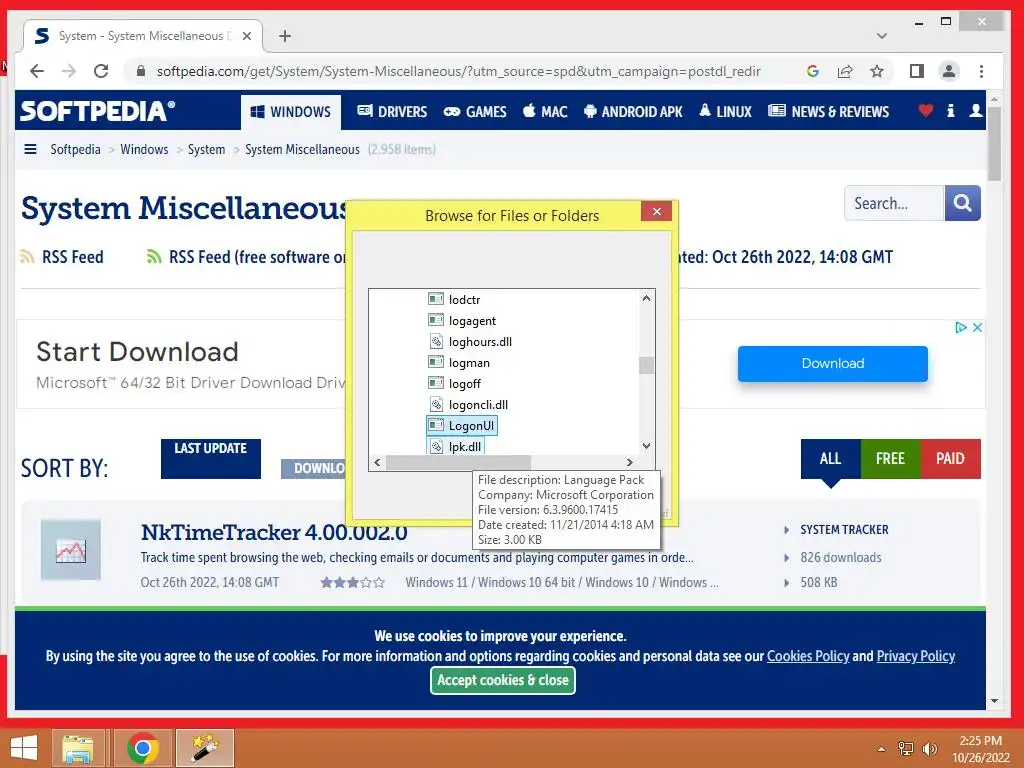Select logoncli.dll in the file list

pyautogui.click(x=478, y=404)
